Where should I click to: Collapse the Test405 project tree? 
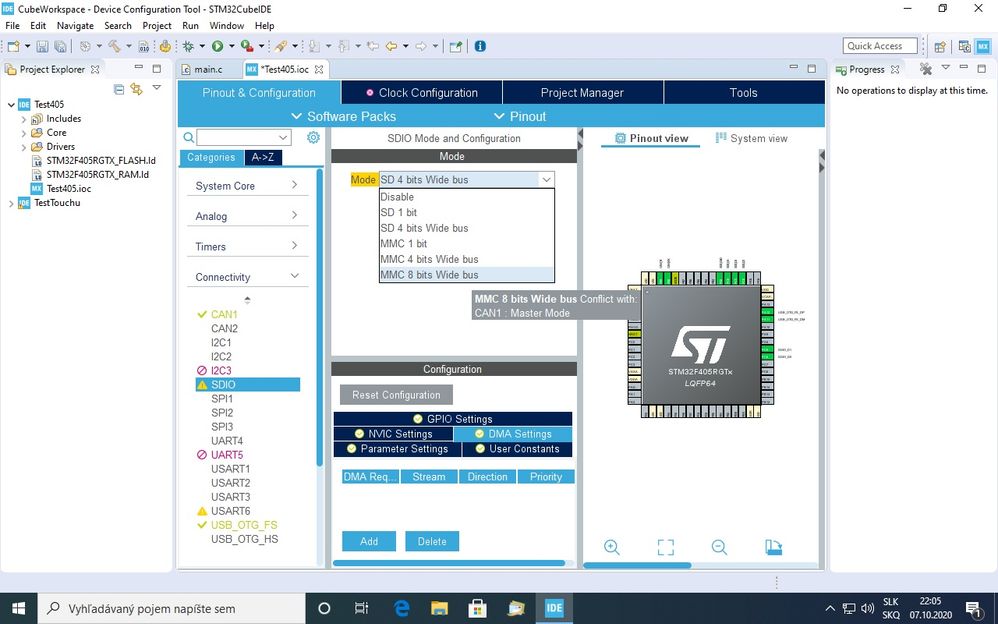point(11,104)
